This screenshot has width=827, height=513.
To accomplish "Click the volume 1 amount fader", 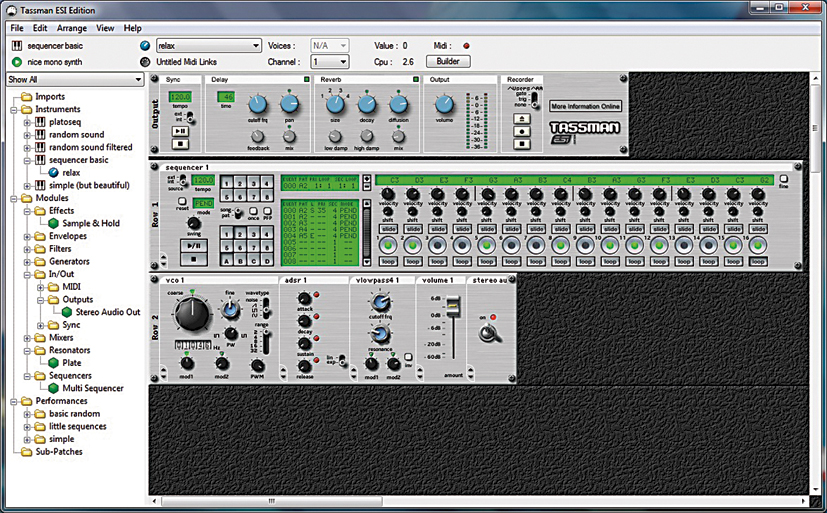I will click(453, 306).
